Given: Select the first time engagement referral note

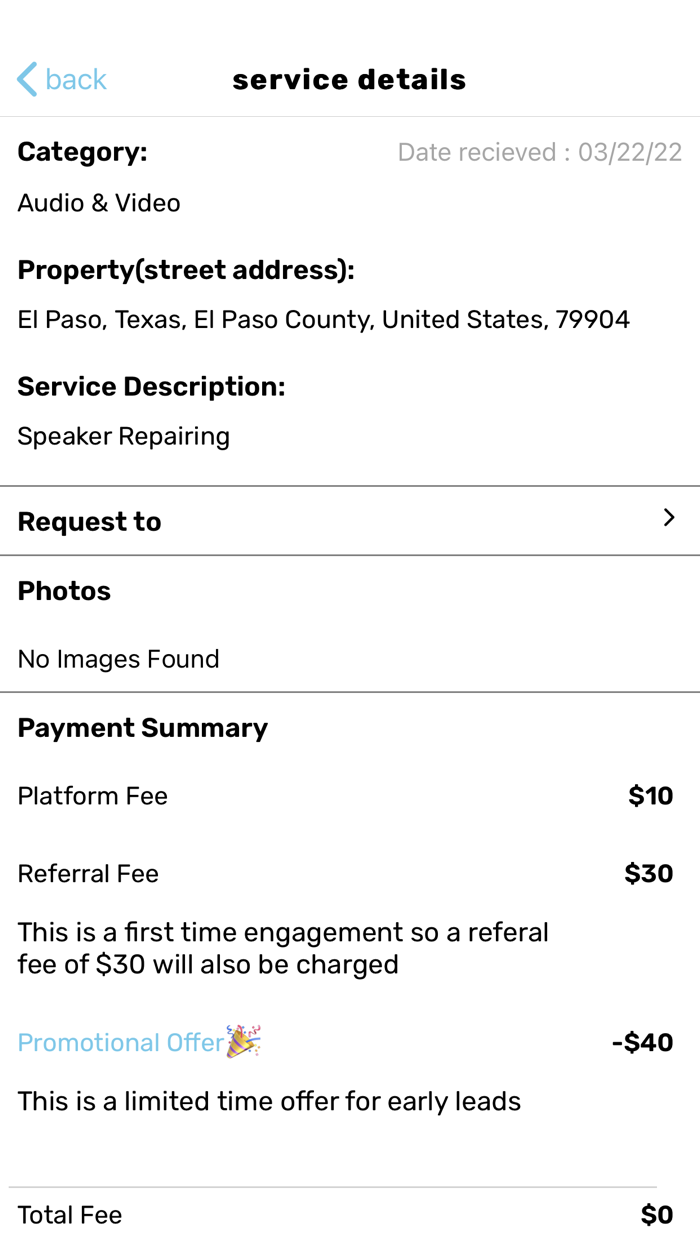Looking at the screenshot, I should tap(283, 948).
